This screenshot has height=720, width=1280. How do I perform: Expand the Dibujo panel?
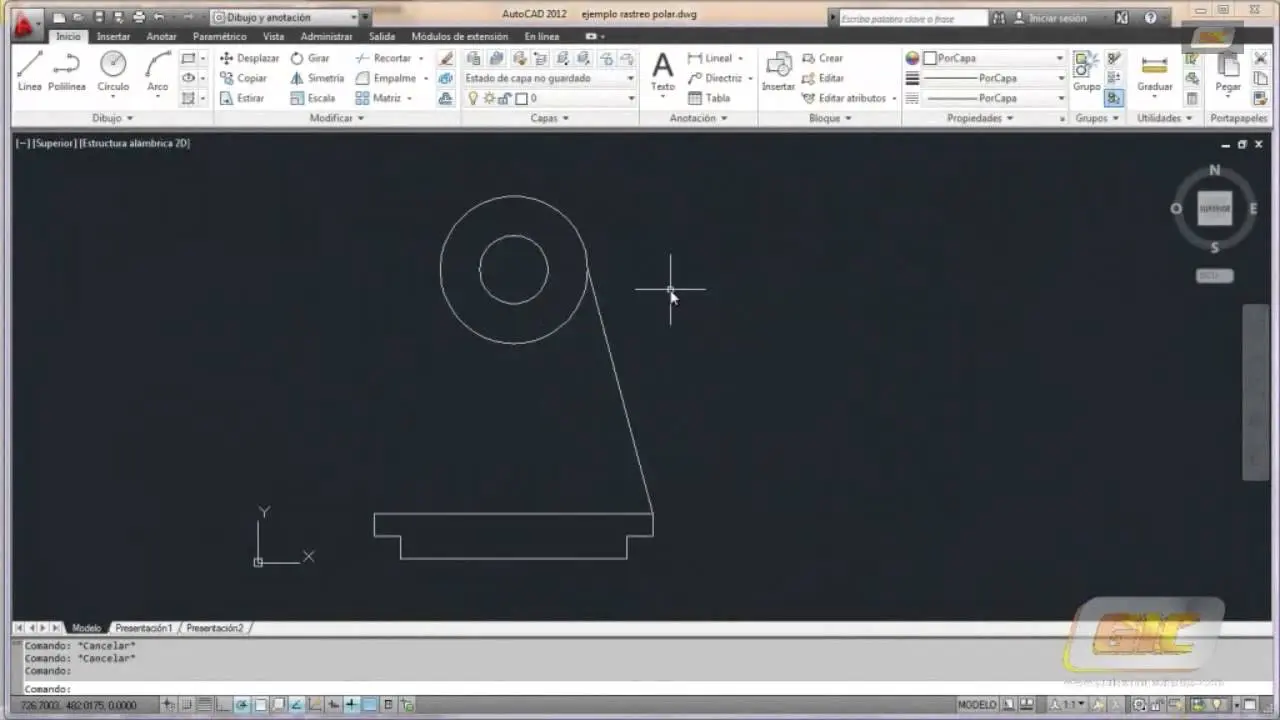113,118
